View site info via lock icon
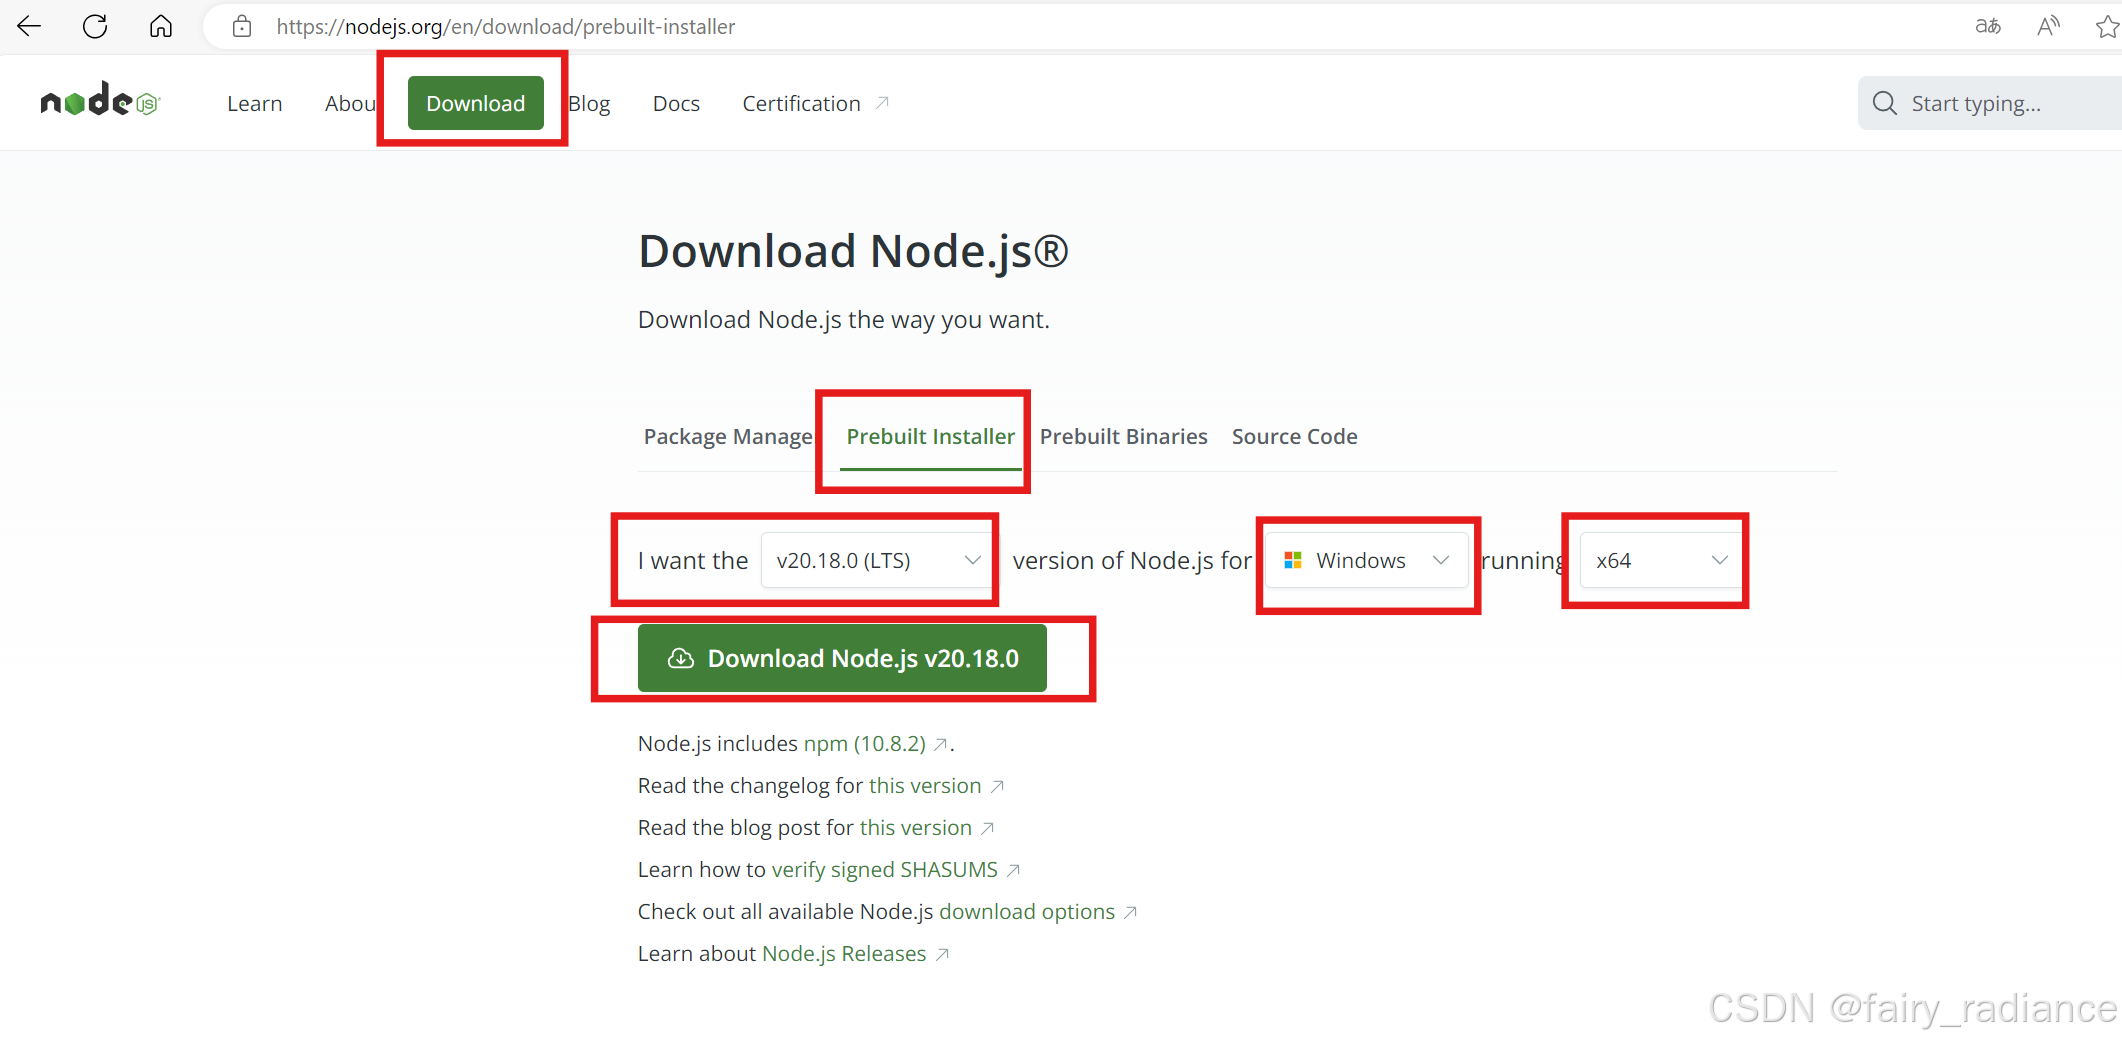The height and width of the screenshot is (1044, 2122). [242, 27]
